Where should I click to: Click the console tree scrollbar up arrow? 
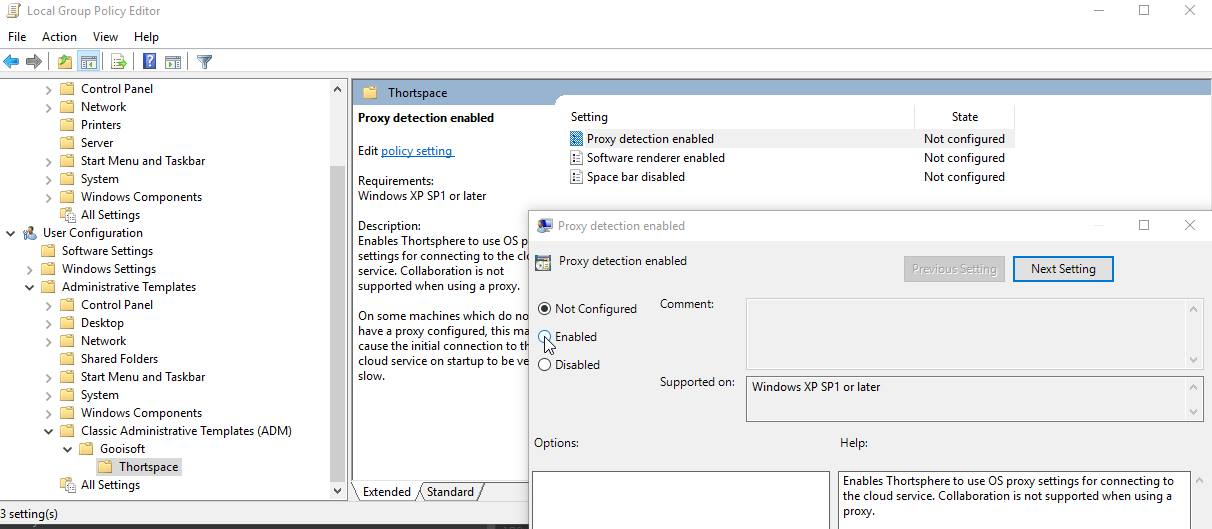pyautogui.click(x=337, y=89)
